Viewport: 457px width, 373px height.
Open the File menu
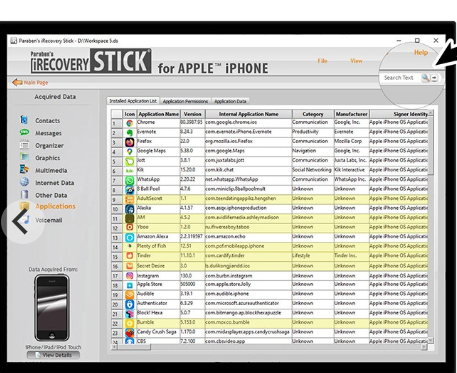coord(322,61)
